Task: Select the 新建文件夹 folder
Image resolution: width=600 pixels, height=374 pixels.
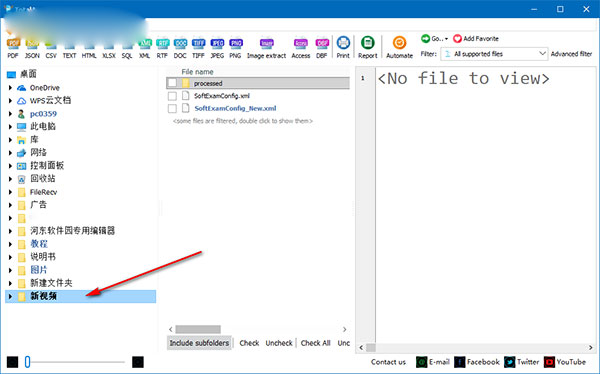Action: (51, 283)
